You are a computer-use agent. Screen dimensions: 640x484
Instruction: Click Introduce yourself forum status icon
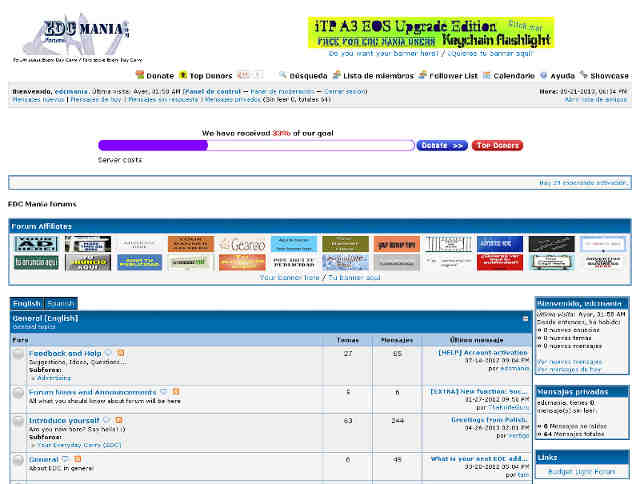[x=18, y=421]
